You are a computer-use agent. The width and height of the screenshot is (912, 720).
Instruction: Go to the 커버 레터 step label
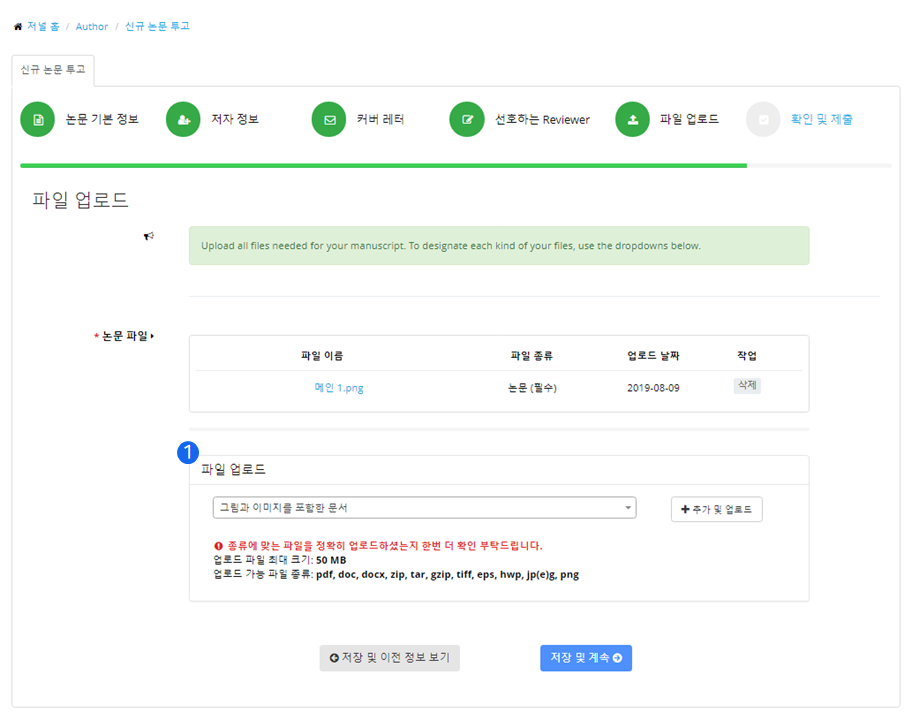(380, 119)
